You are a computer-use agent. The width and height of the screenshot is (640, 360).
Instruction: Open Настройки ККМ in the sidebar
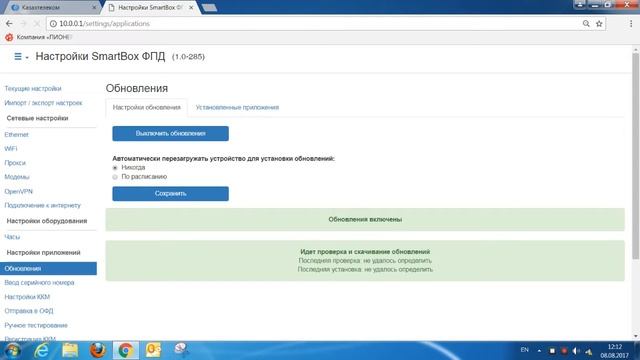(27, 297)
